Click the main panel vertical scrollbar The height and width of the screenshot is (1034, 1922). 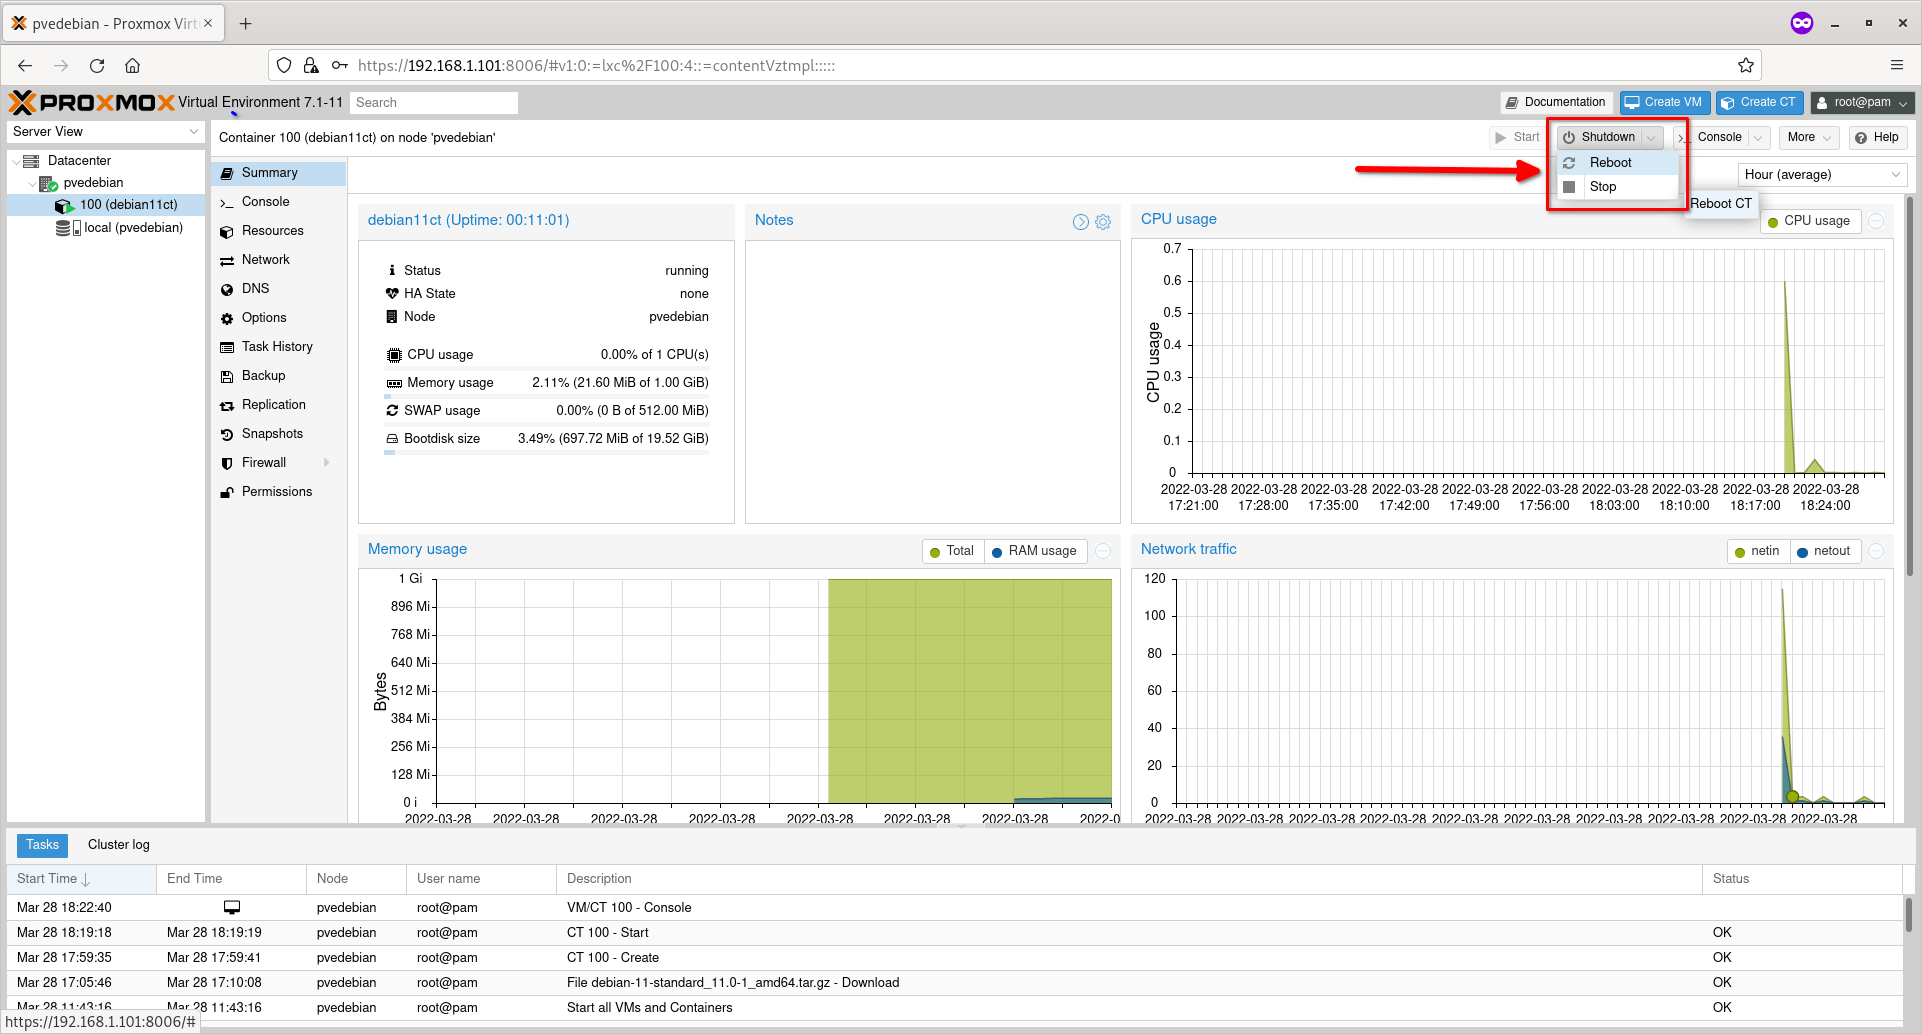(1909, 385)
